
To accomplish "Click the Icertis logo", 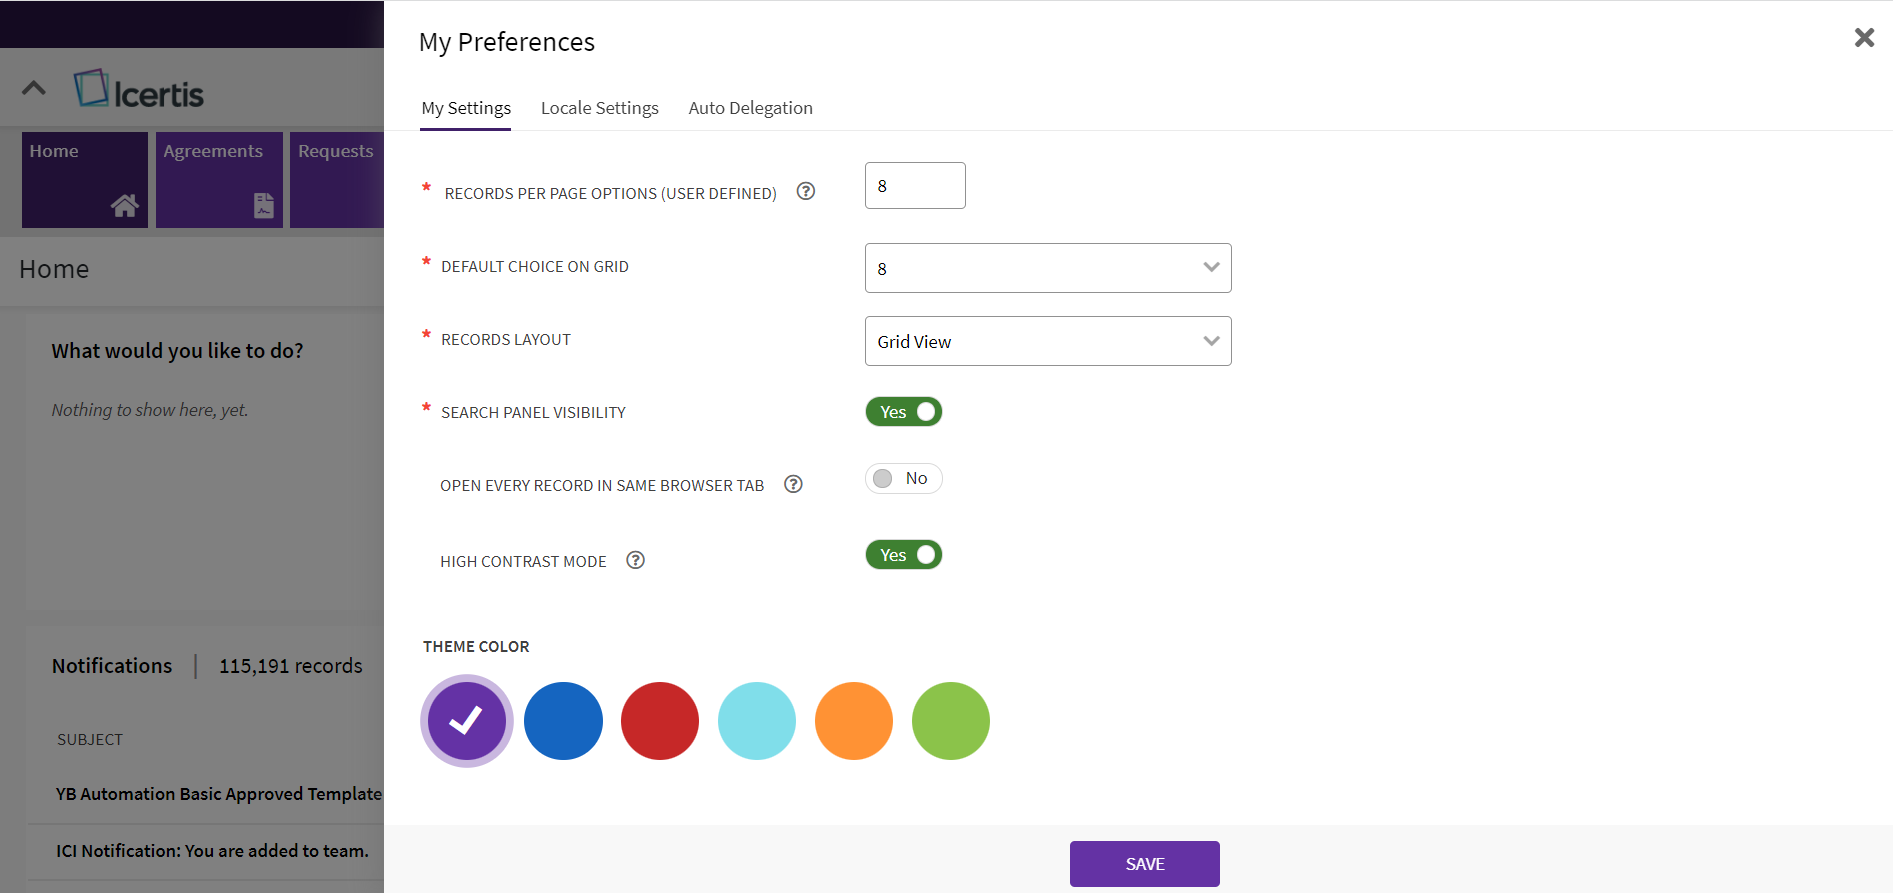I will click(x=139, y=90).
